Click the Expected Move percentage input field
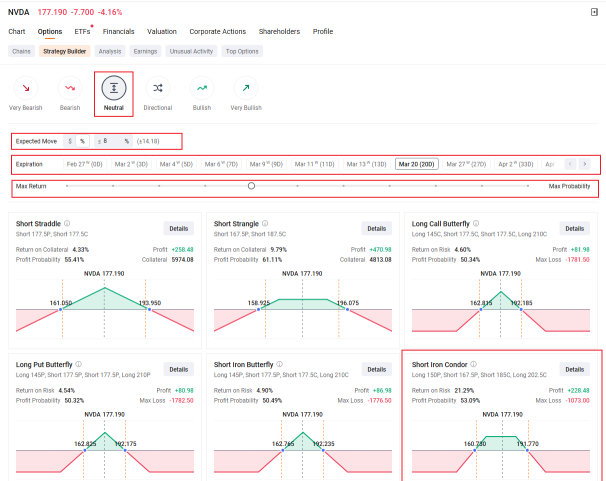The height and width of the screenshot is (481, 606). [x=113, y=141]
